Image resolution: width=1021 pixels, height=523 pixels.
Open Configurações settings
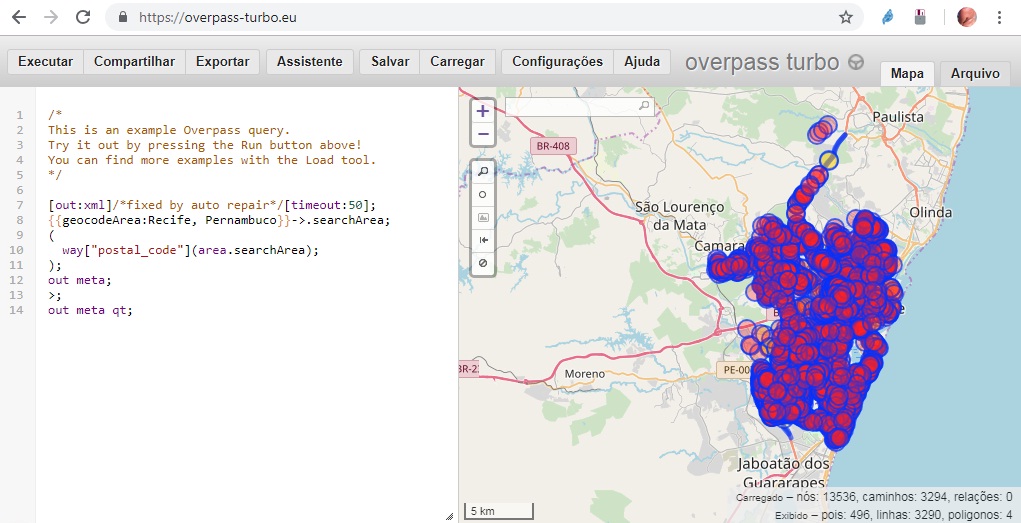point(557,62)
